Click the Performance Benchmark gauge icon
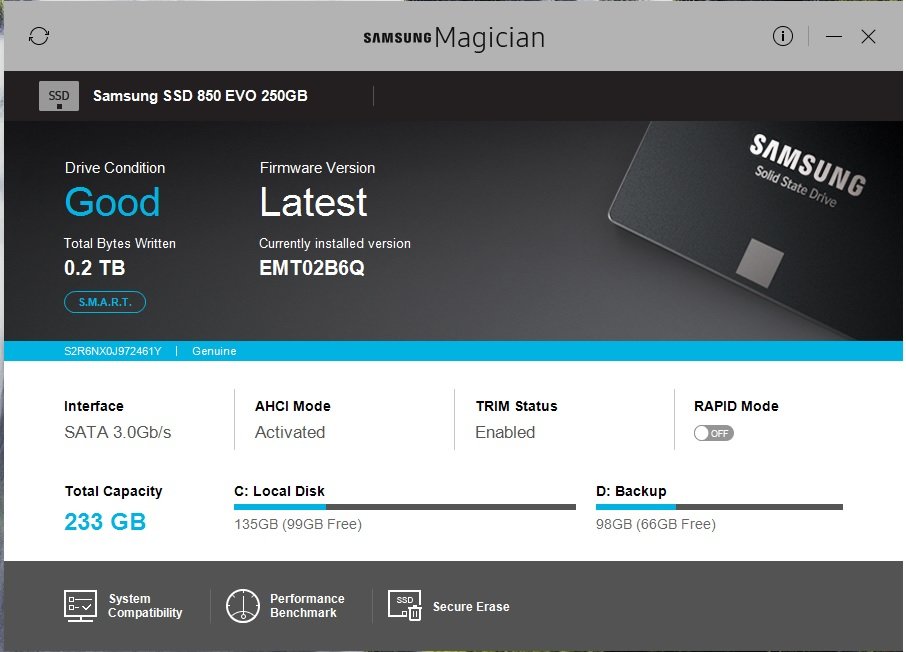This screenshot has height=652, width=906. pyautogui.click(x=243, y=606)
